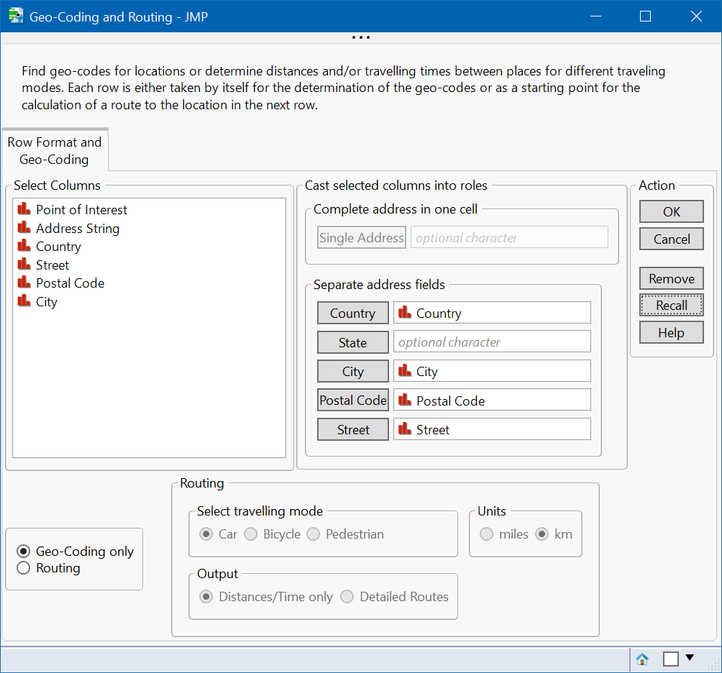Select the Routing radio button

(x=23, y=568)
